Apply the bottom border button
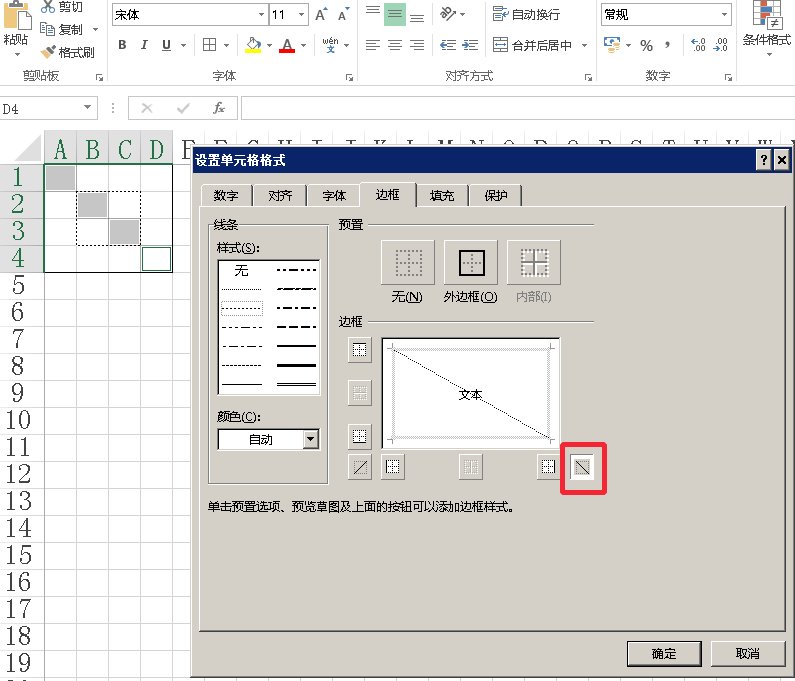Image resolution: width=795 pixels, height=681 pixels. point(359,436)
